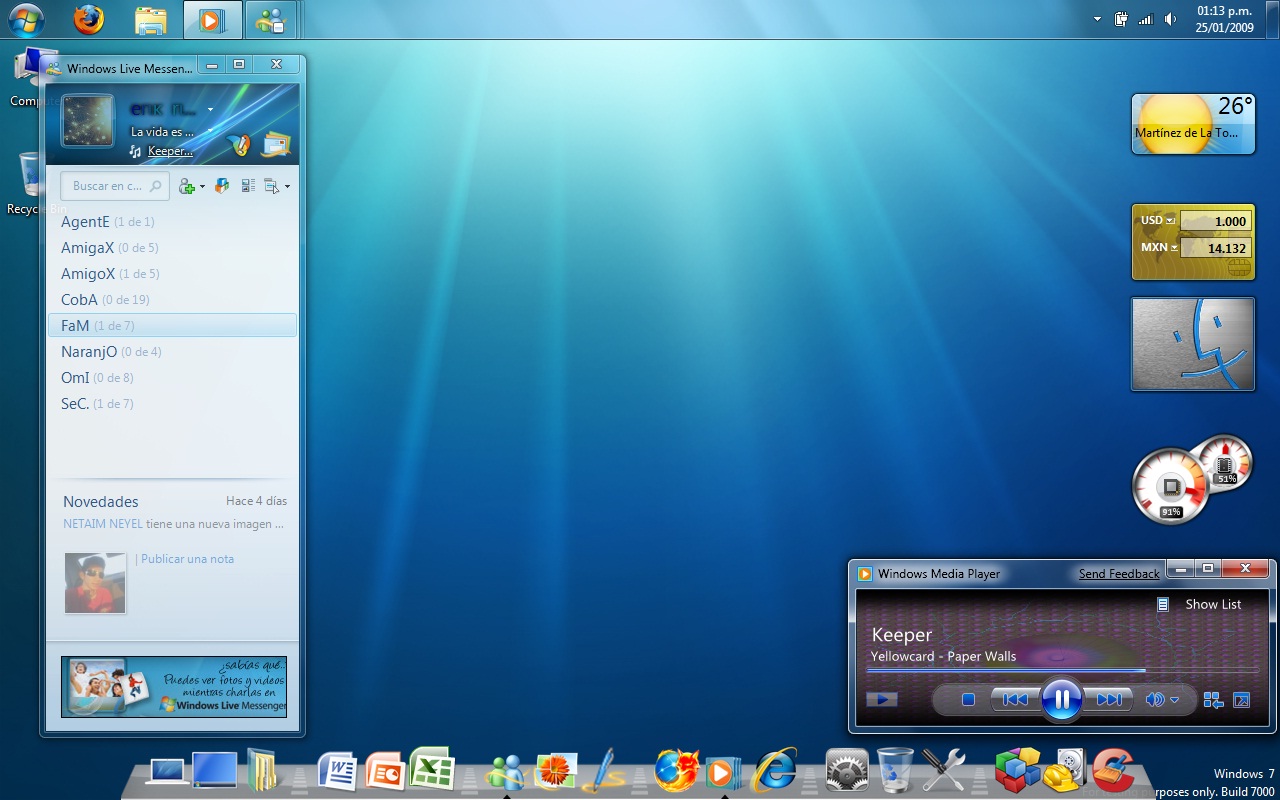The image size is (1280, 800).
Task: Skip to next track in Media Player
Action: (1108, 700)
